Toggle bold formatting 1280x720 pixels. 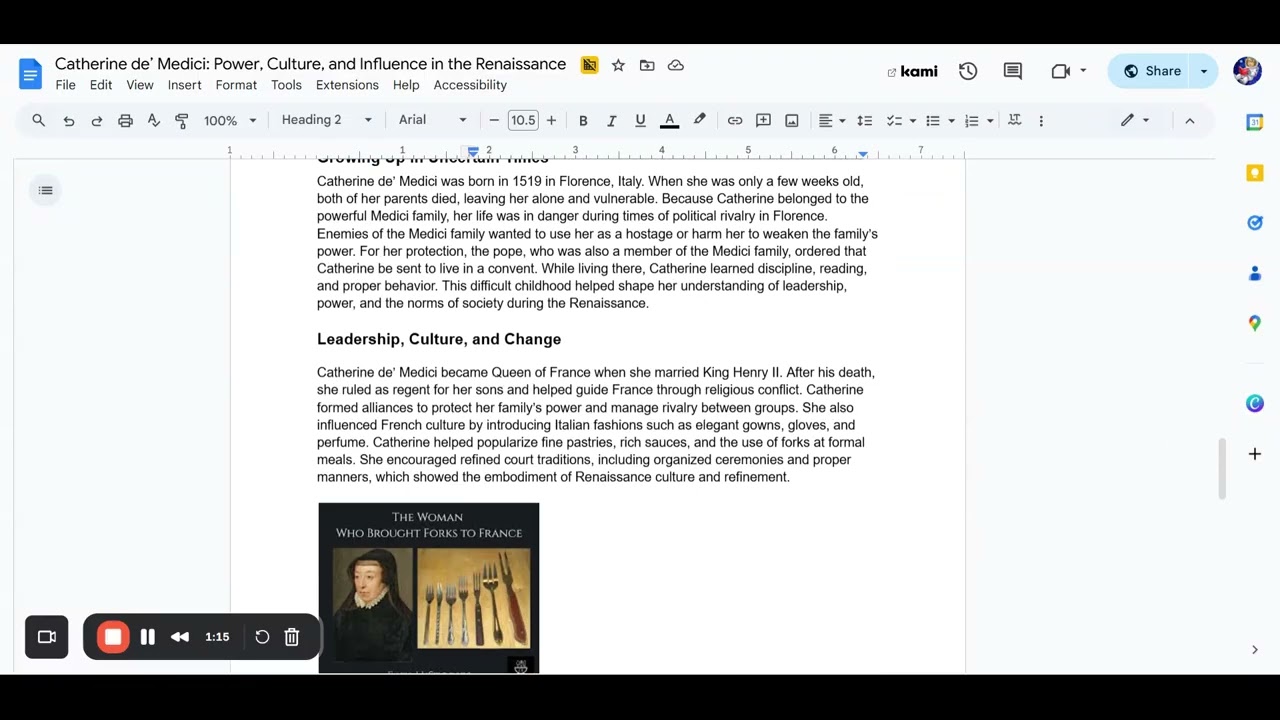click(x=583, y=120)
